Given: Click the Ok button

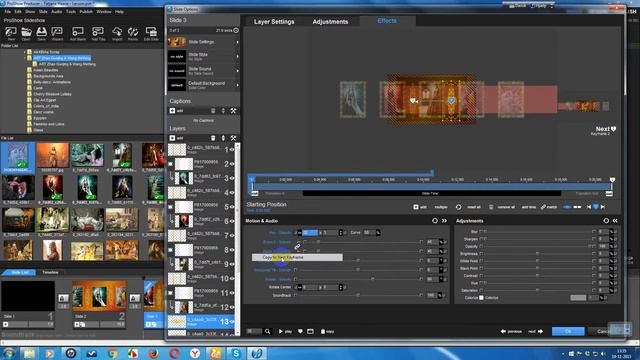Looking at the screenshot, I should tap(568, 331).
